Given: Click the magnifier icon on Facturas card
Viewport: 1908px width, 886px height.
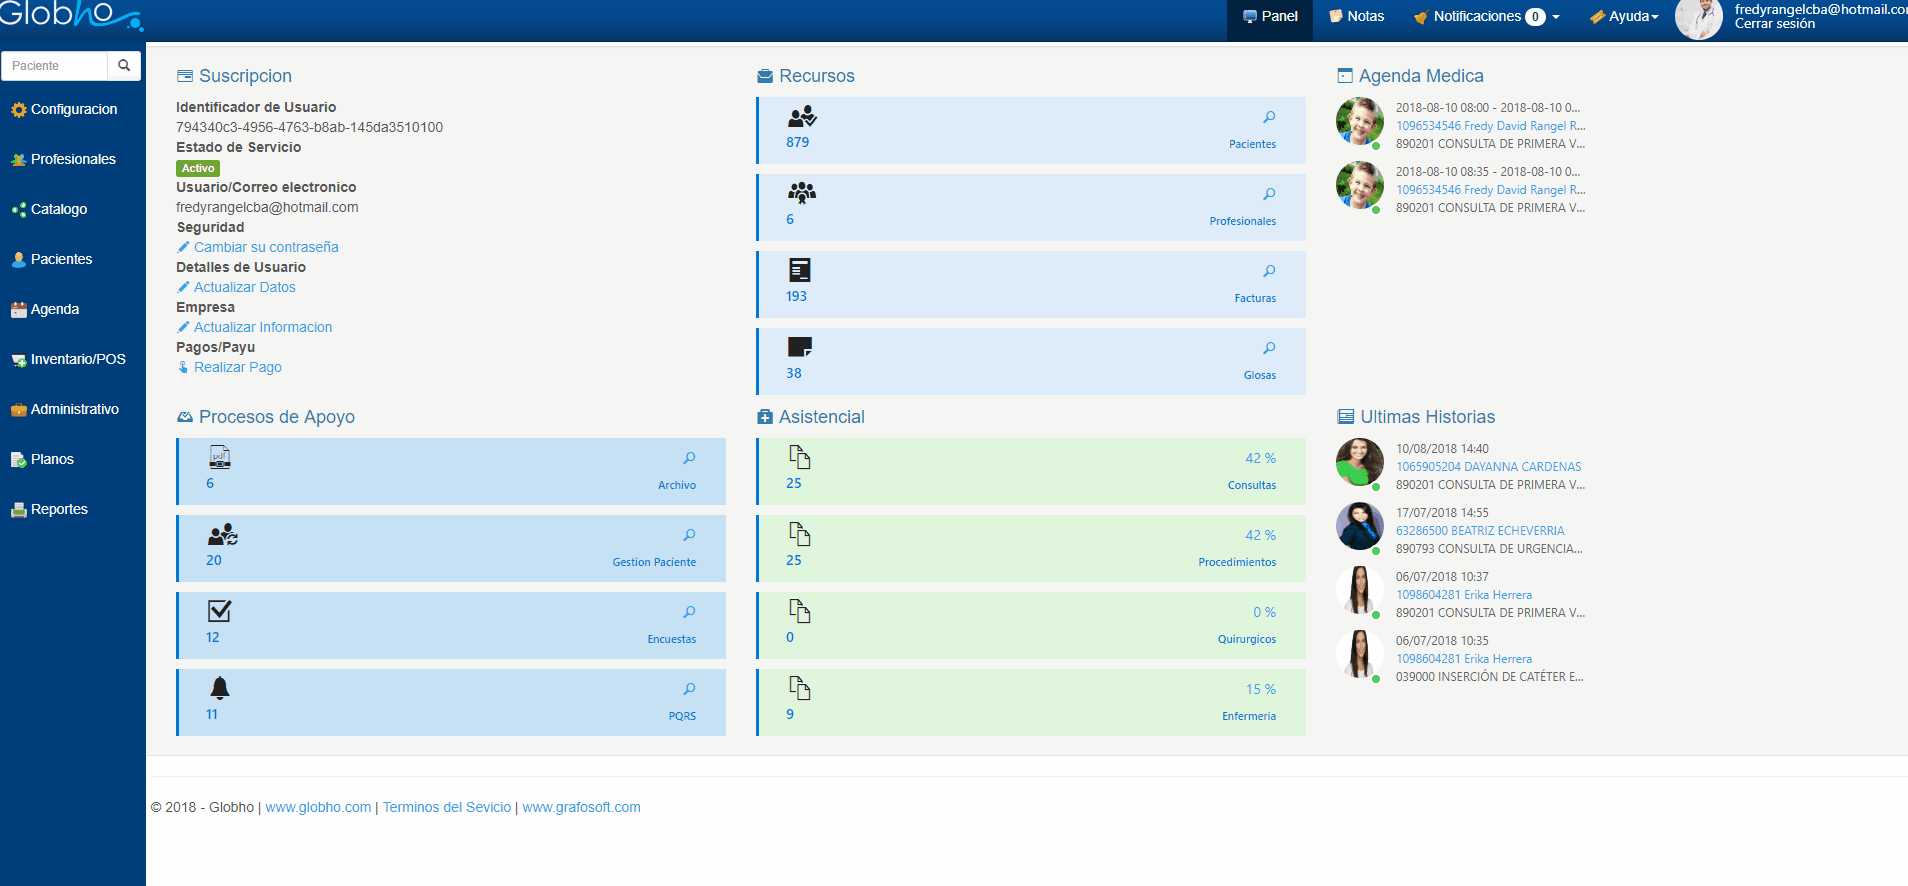Looking at the screenshot, I should (x=1269, y=271).
